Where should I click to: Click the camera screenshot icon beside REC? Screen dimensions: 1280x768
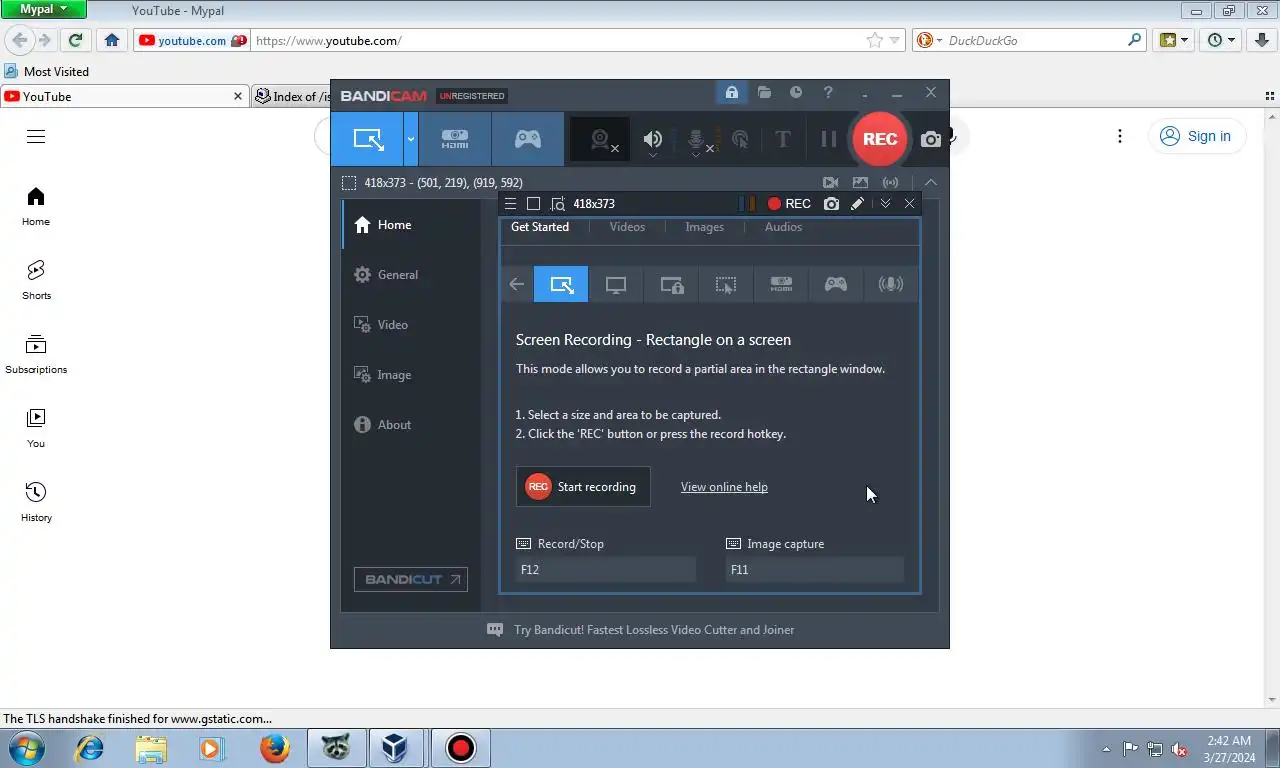(930, 140)
